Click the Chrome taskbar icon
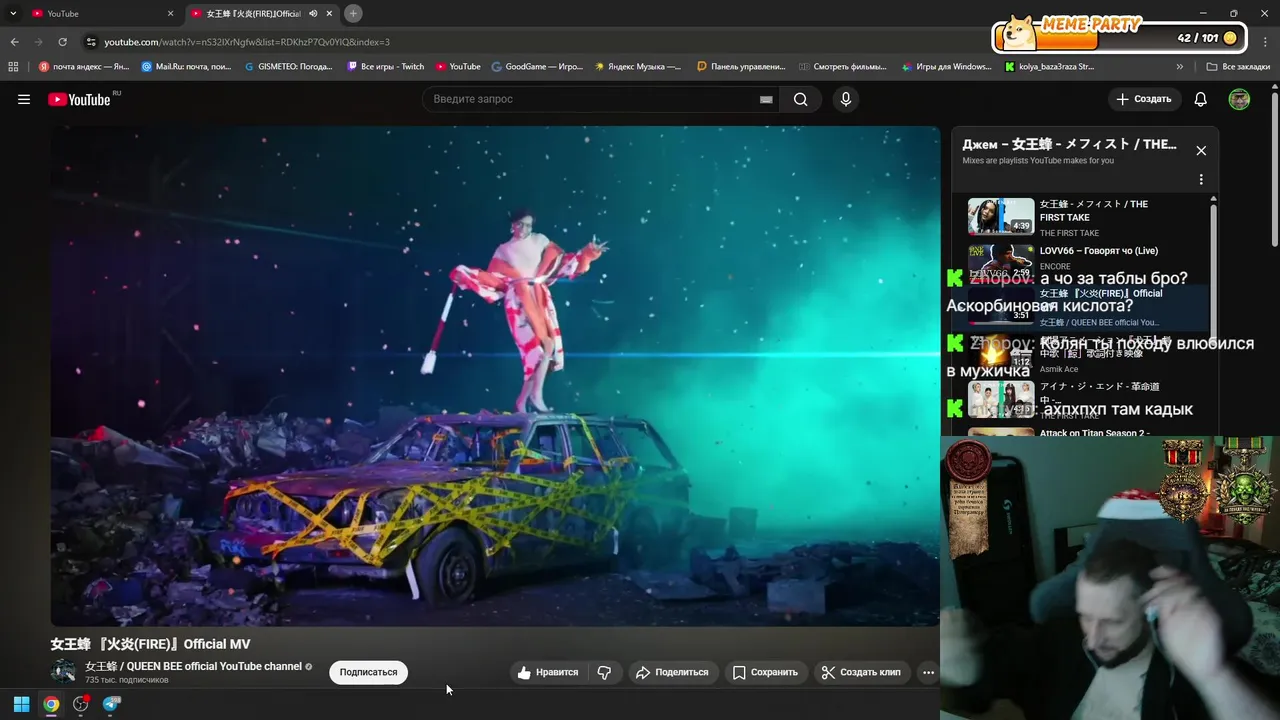Image resolution: width=1280 pixels, height=720 pixels. click(x=51, y=704)
